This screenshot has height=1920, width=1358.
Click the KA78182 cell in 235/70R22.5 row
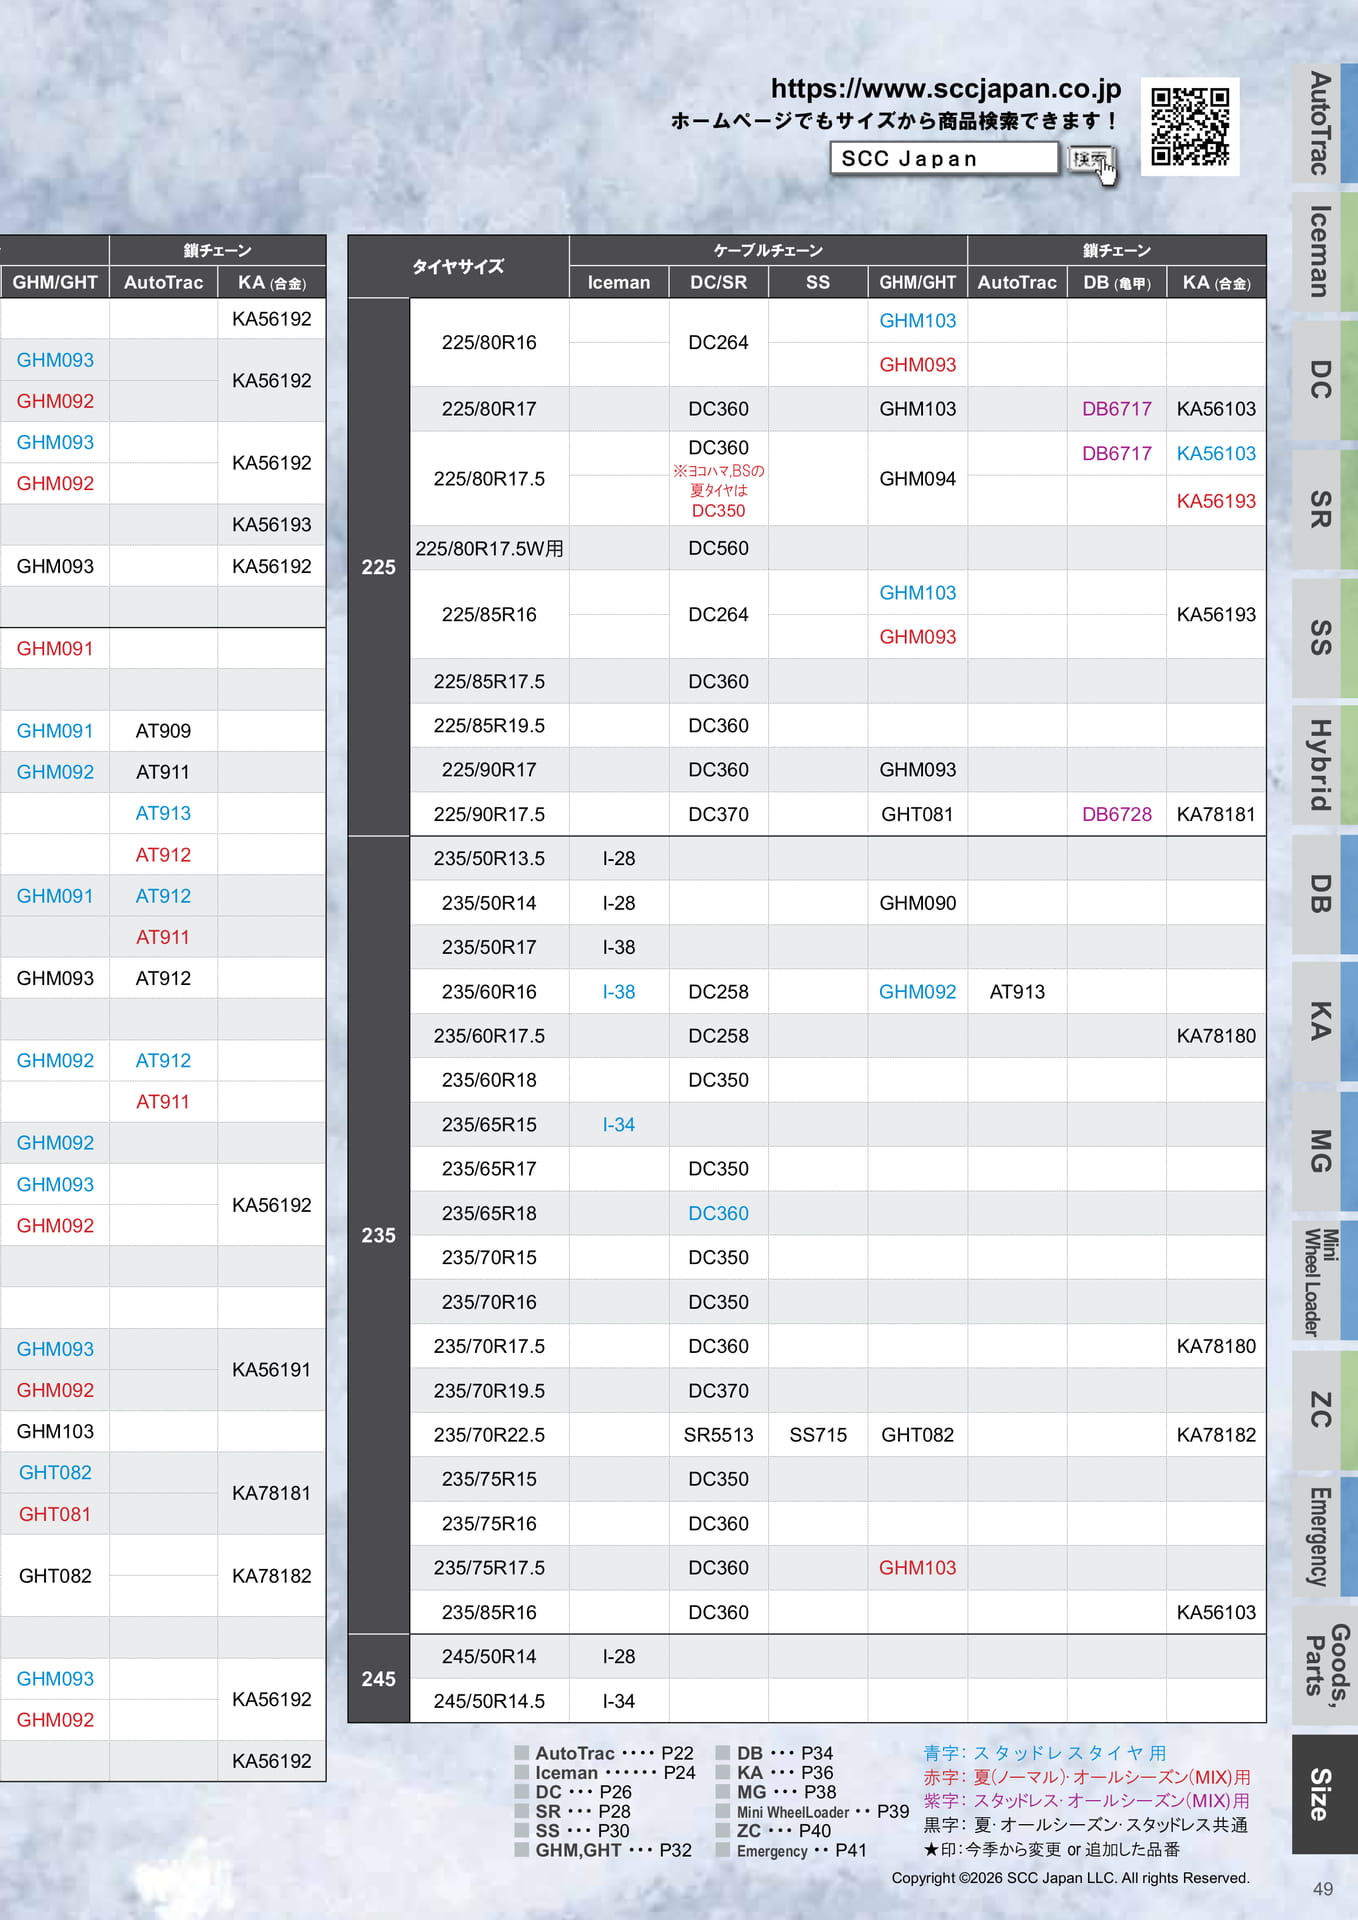point(1216,1435)
